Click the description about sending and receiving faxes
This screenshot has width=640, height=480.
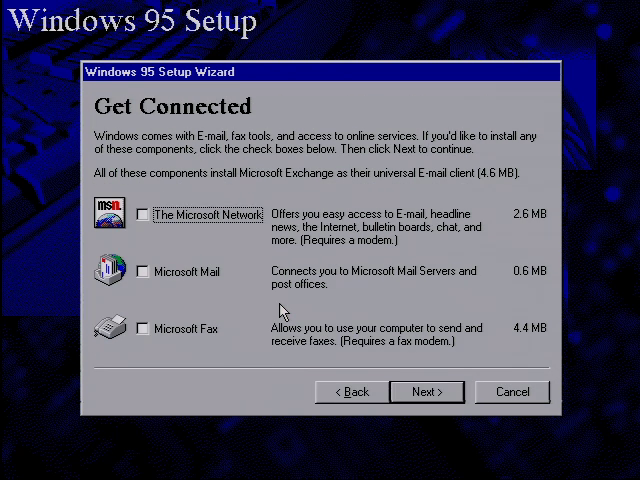pos(377,334)
